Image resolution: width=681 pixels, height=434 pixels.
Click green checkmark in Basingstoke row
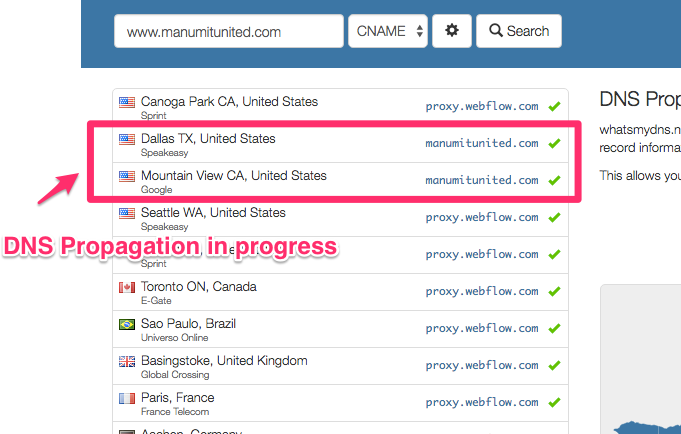[x=554, y=365]
